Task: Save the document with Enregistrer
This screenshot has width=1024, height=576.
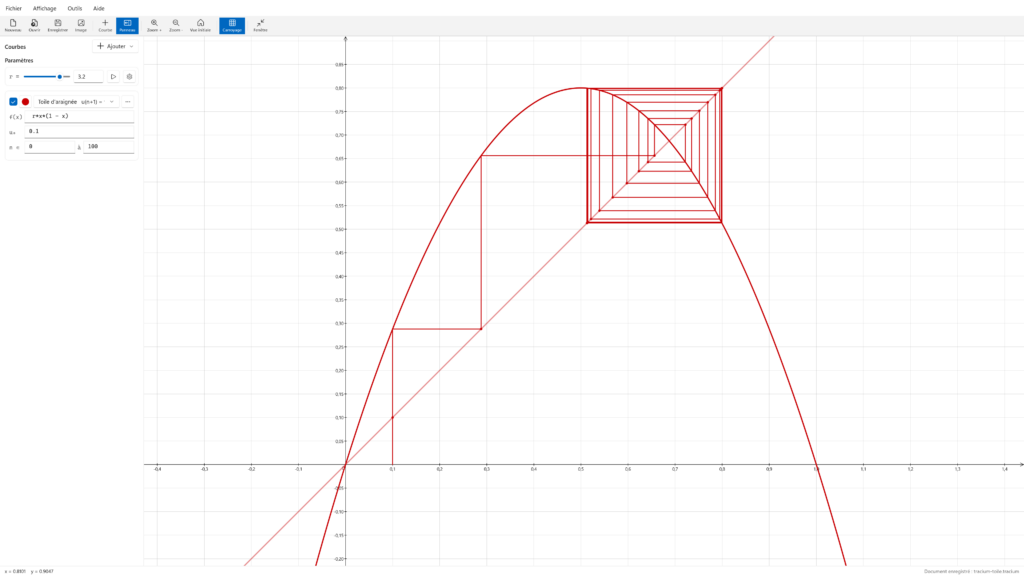Action: tap(57, 25)
